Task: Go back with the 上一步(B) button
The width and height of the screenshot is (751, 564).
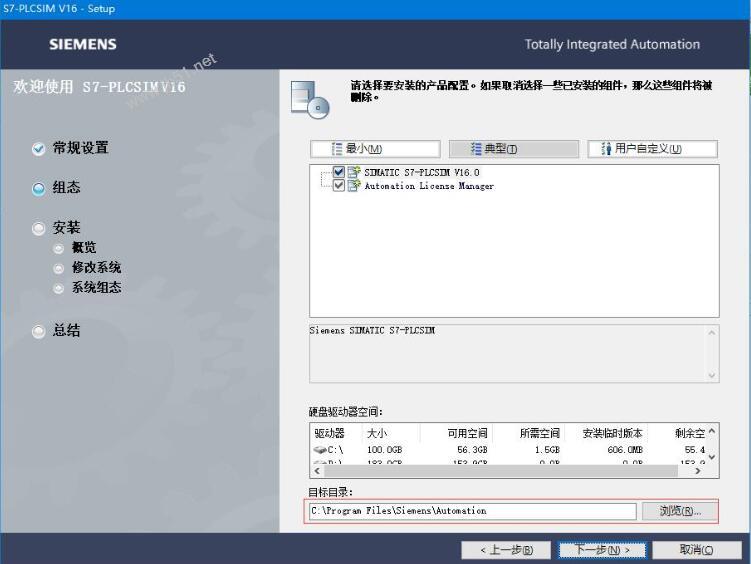Action: [x=507, y=550]
